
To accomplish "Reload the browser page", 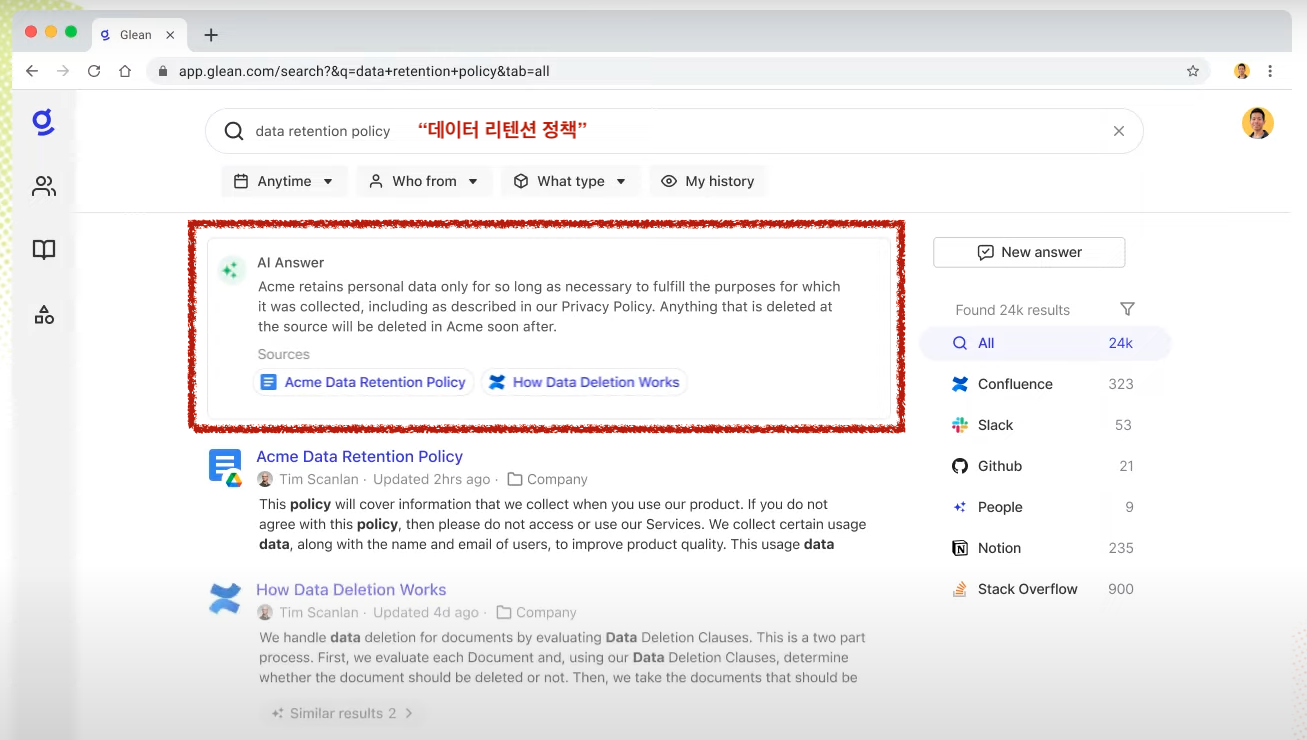I will point(94,71).
